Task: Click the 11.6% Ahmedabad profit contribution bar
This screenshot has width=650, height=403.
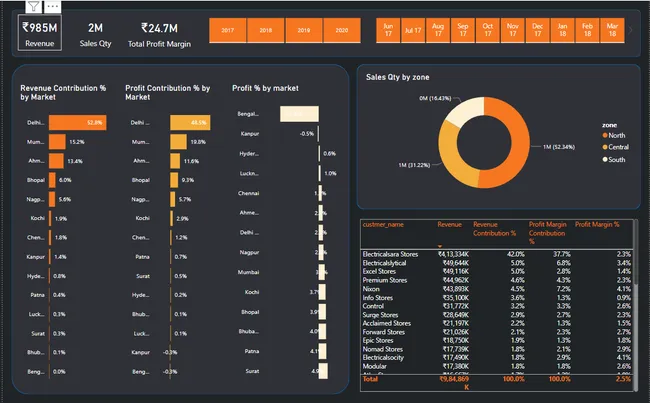Action: (x=175, y=161)
